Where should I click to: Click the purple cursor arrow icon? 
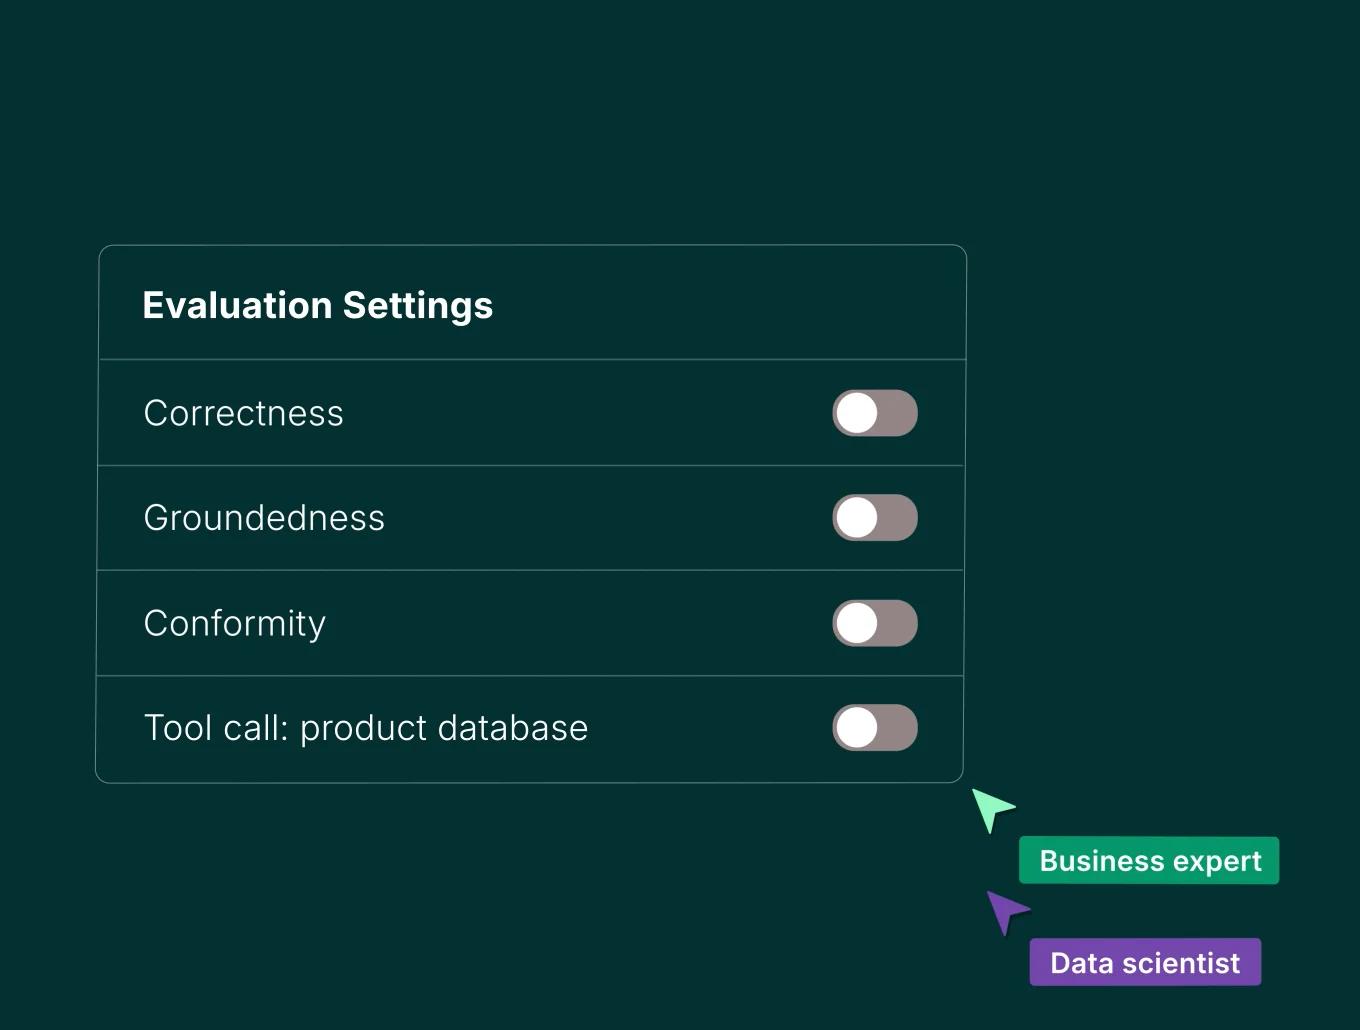[x=1005, y=910]
